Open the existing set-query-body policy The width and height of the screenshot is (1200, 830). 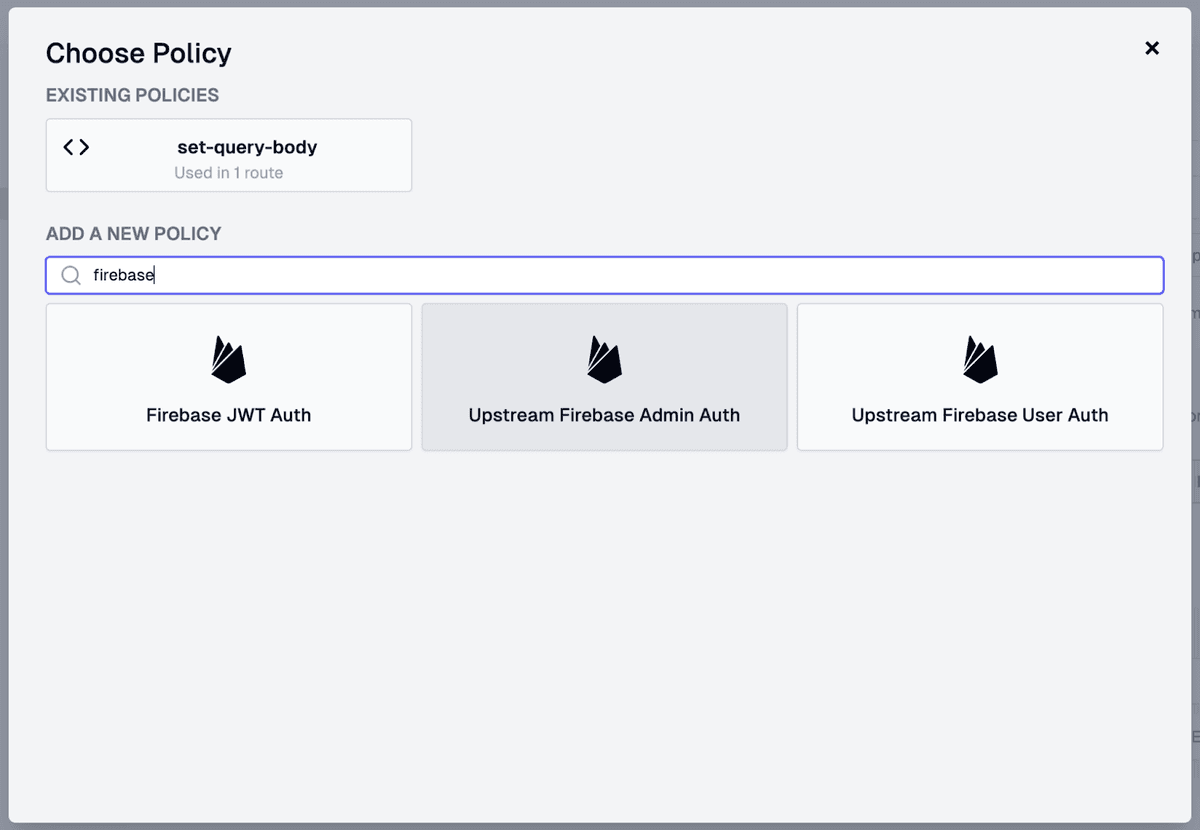pos(228,155)
